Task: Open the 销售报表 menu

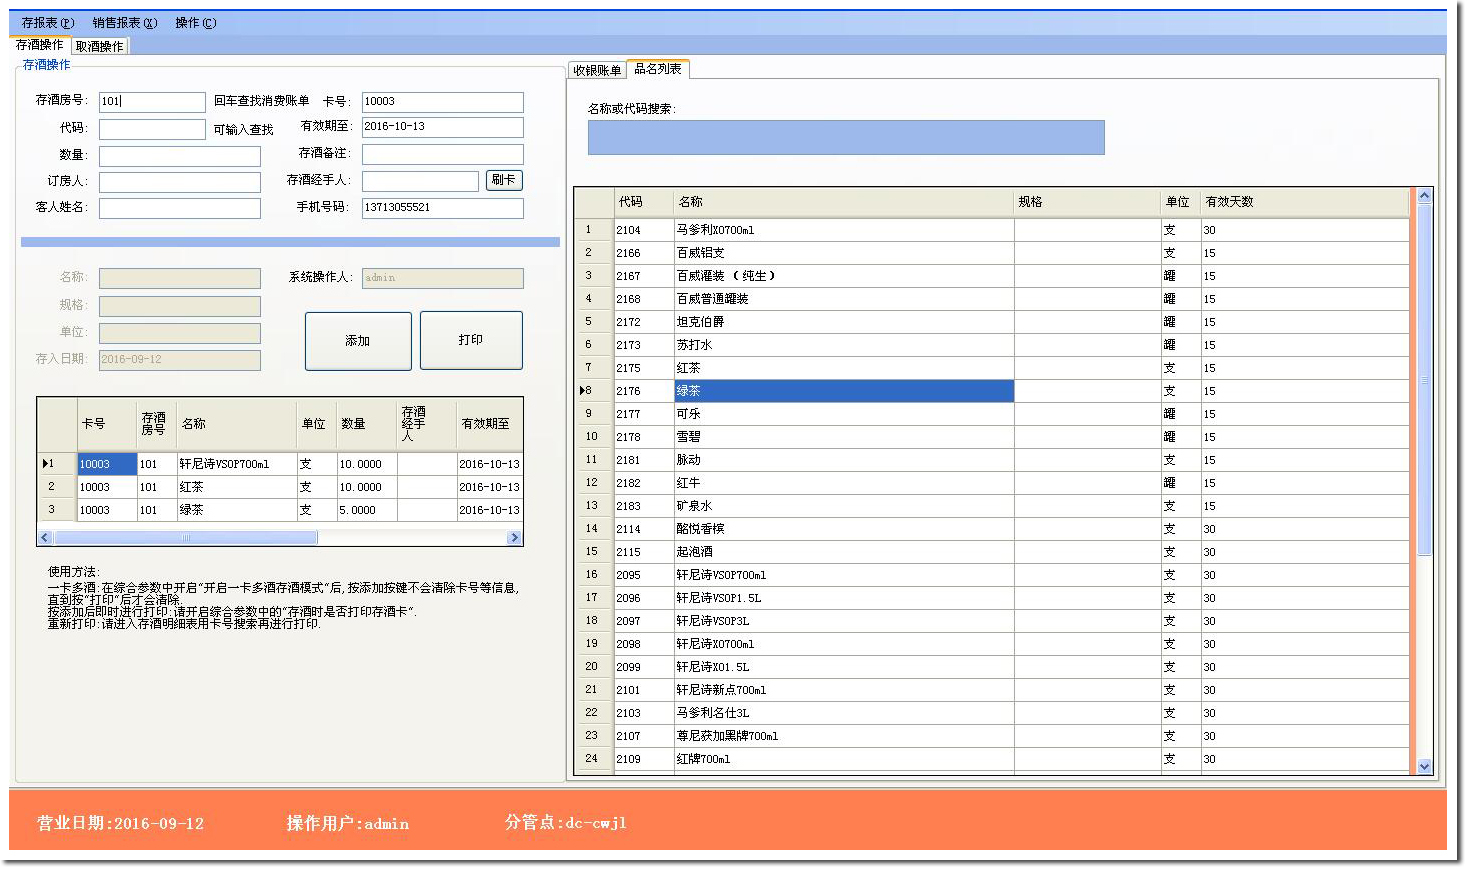Action: [x=124, y=23]
